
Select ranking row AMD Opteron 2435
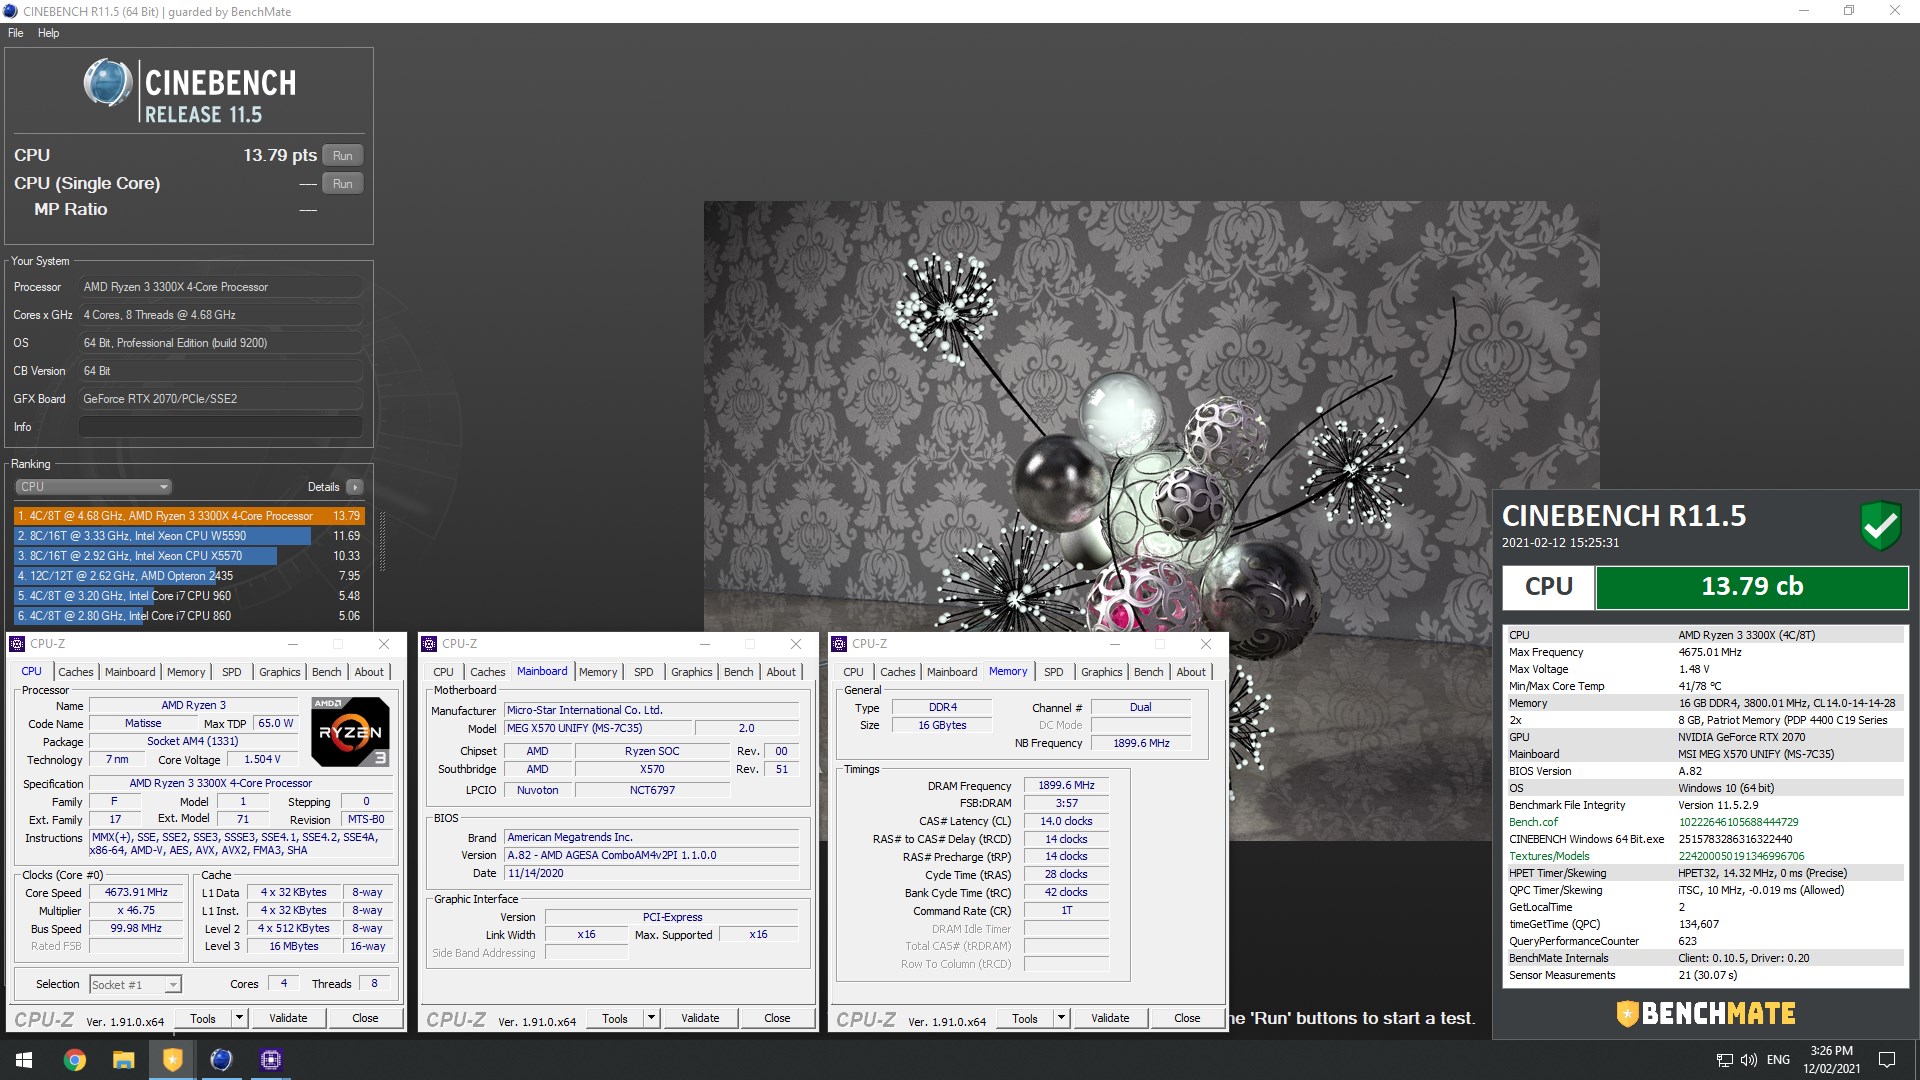189,576
